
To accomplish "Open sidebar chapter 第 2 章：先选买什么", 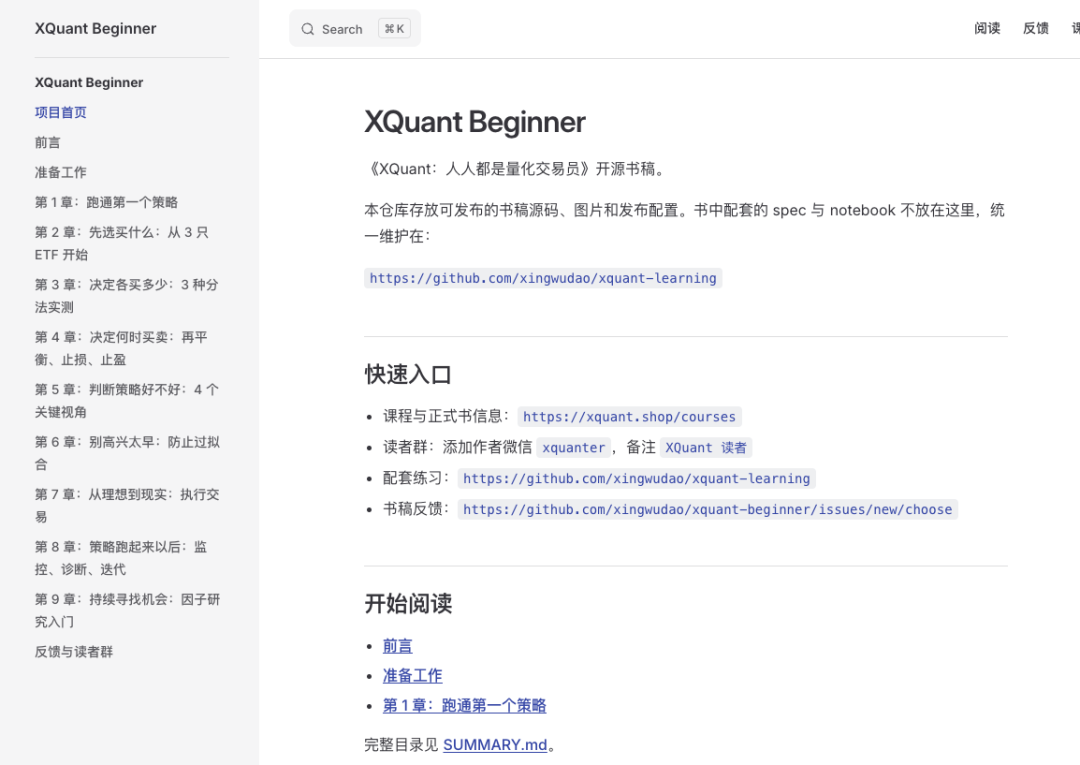I will coord(121,243).
